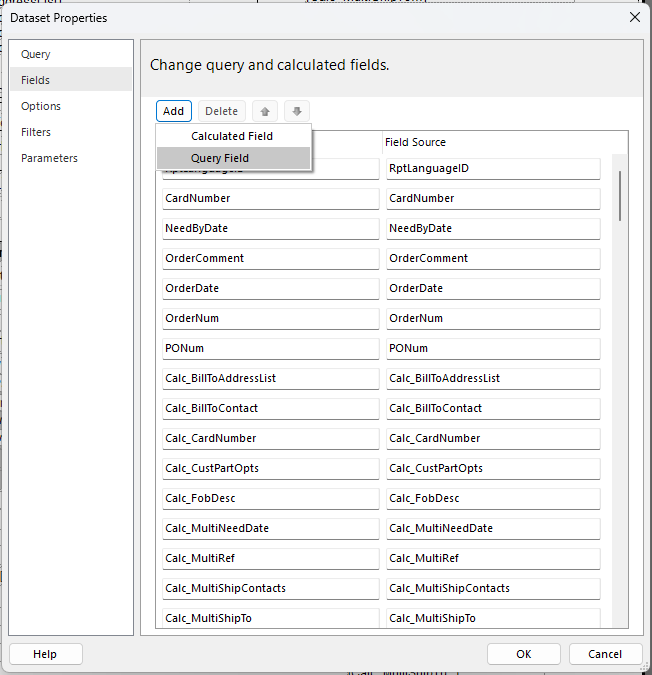Click the move down arrow icon
Screen dimensions: 652x675
tap(297, 112)
